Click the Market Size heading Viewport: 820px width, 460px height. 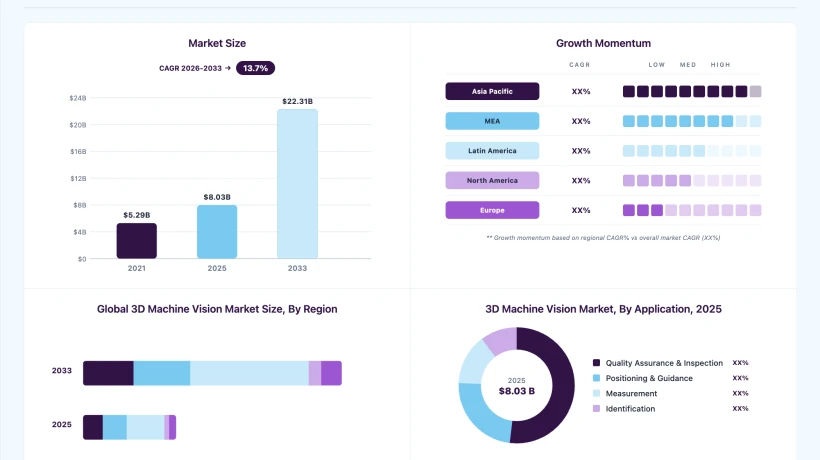pos(217,43)
